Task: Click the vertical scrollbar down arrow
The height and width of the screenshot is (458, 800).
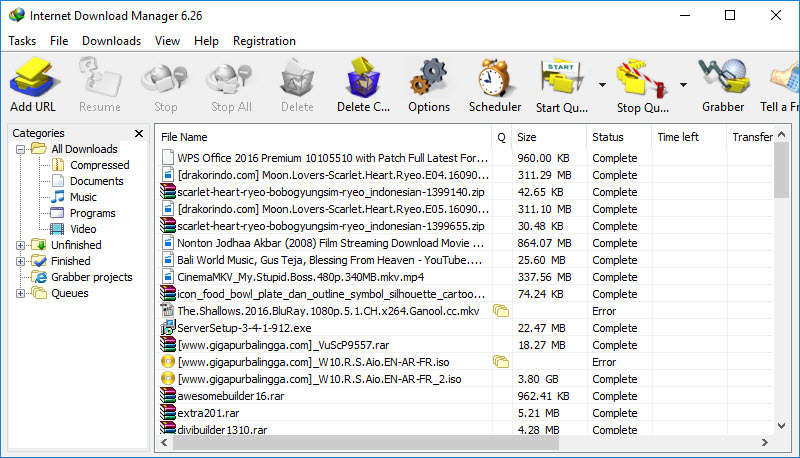Action: [782, 426]
